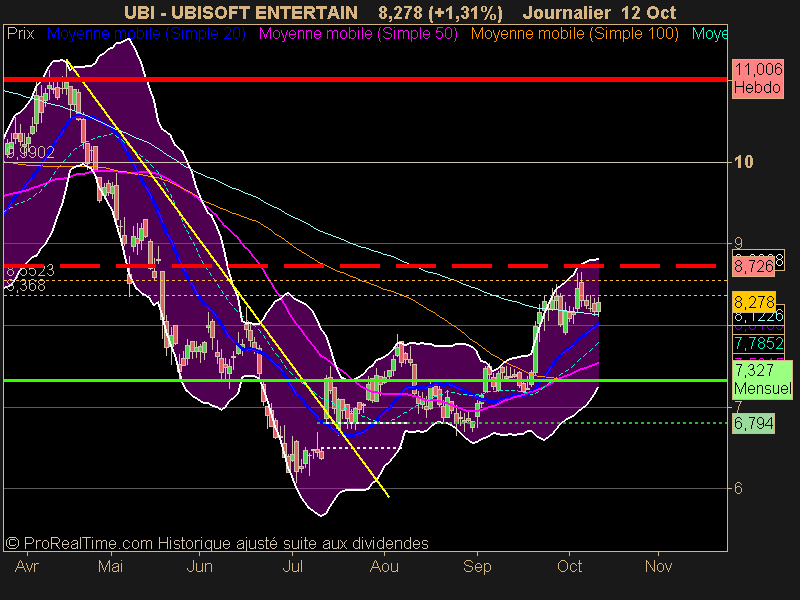800x600 pixels.
Task: Click the red 8,726 price label
Action: click(x=754, y=266)
